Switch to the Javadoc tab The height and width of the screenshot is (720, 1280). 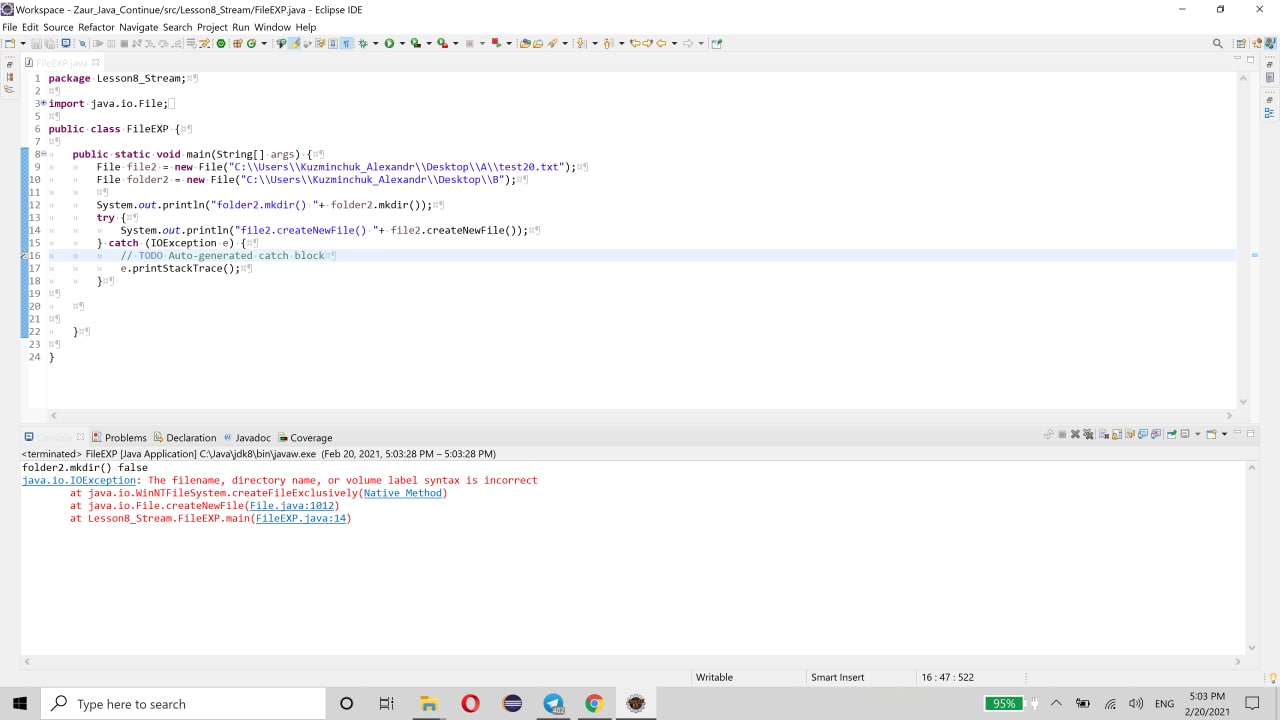pos(247,437)
